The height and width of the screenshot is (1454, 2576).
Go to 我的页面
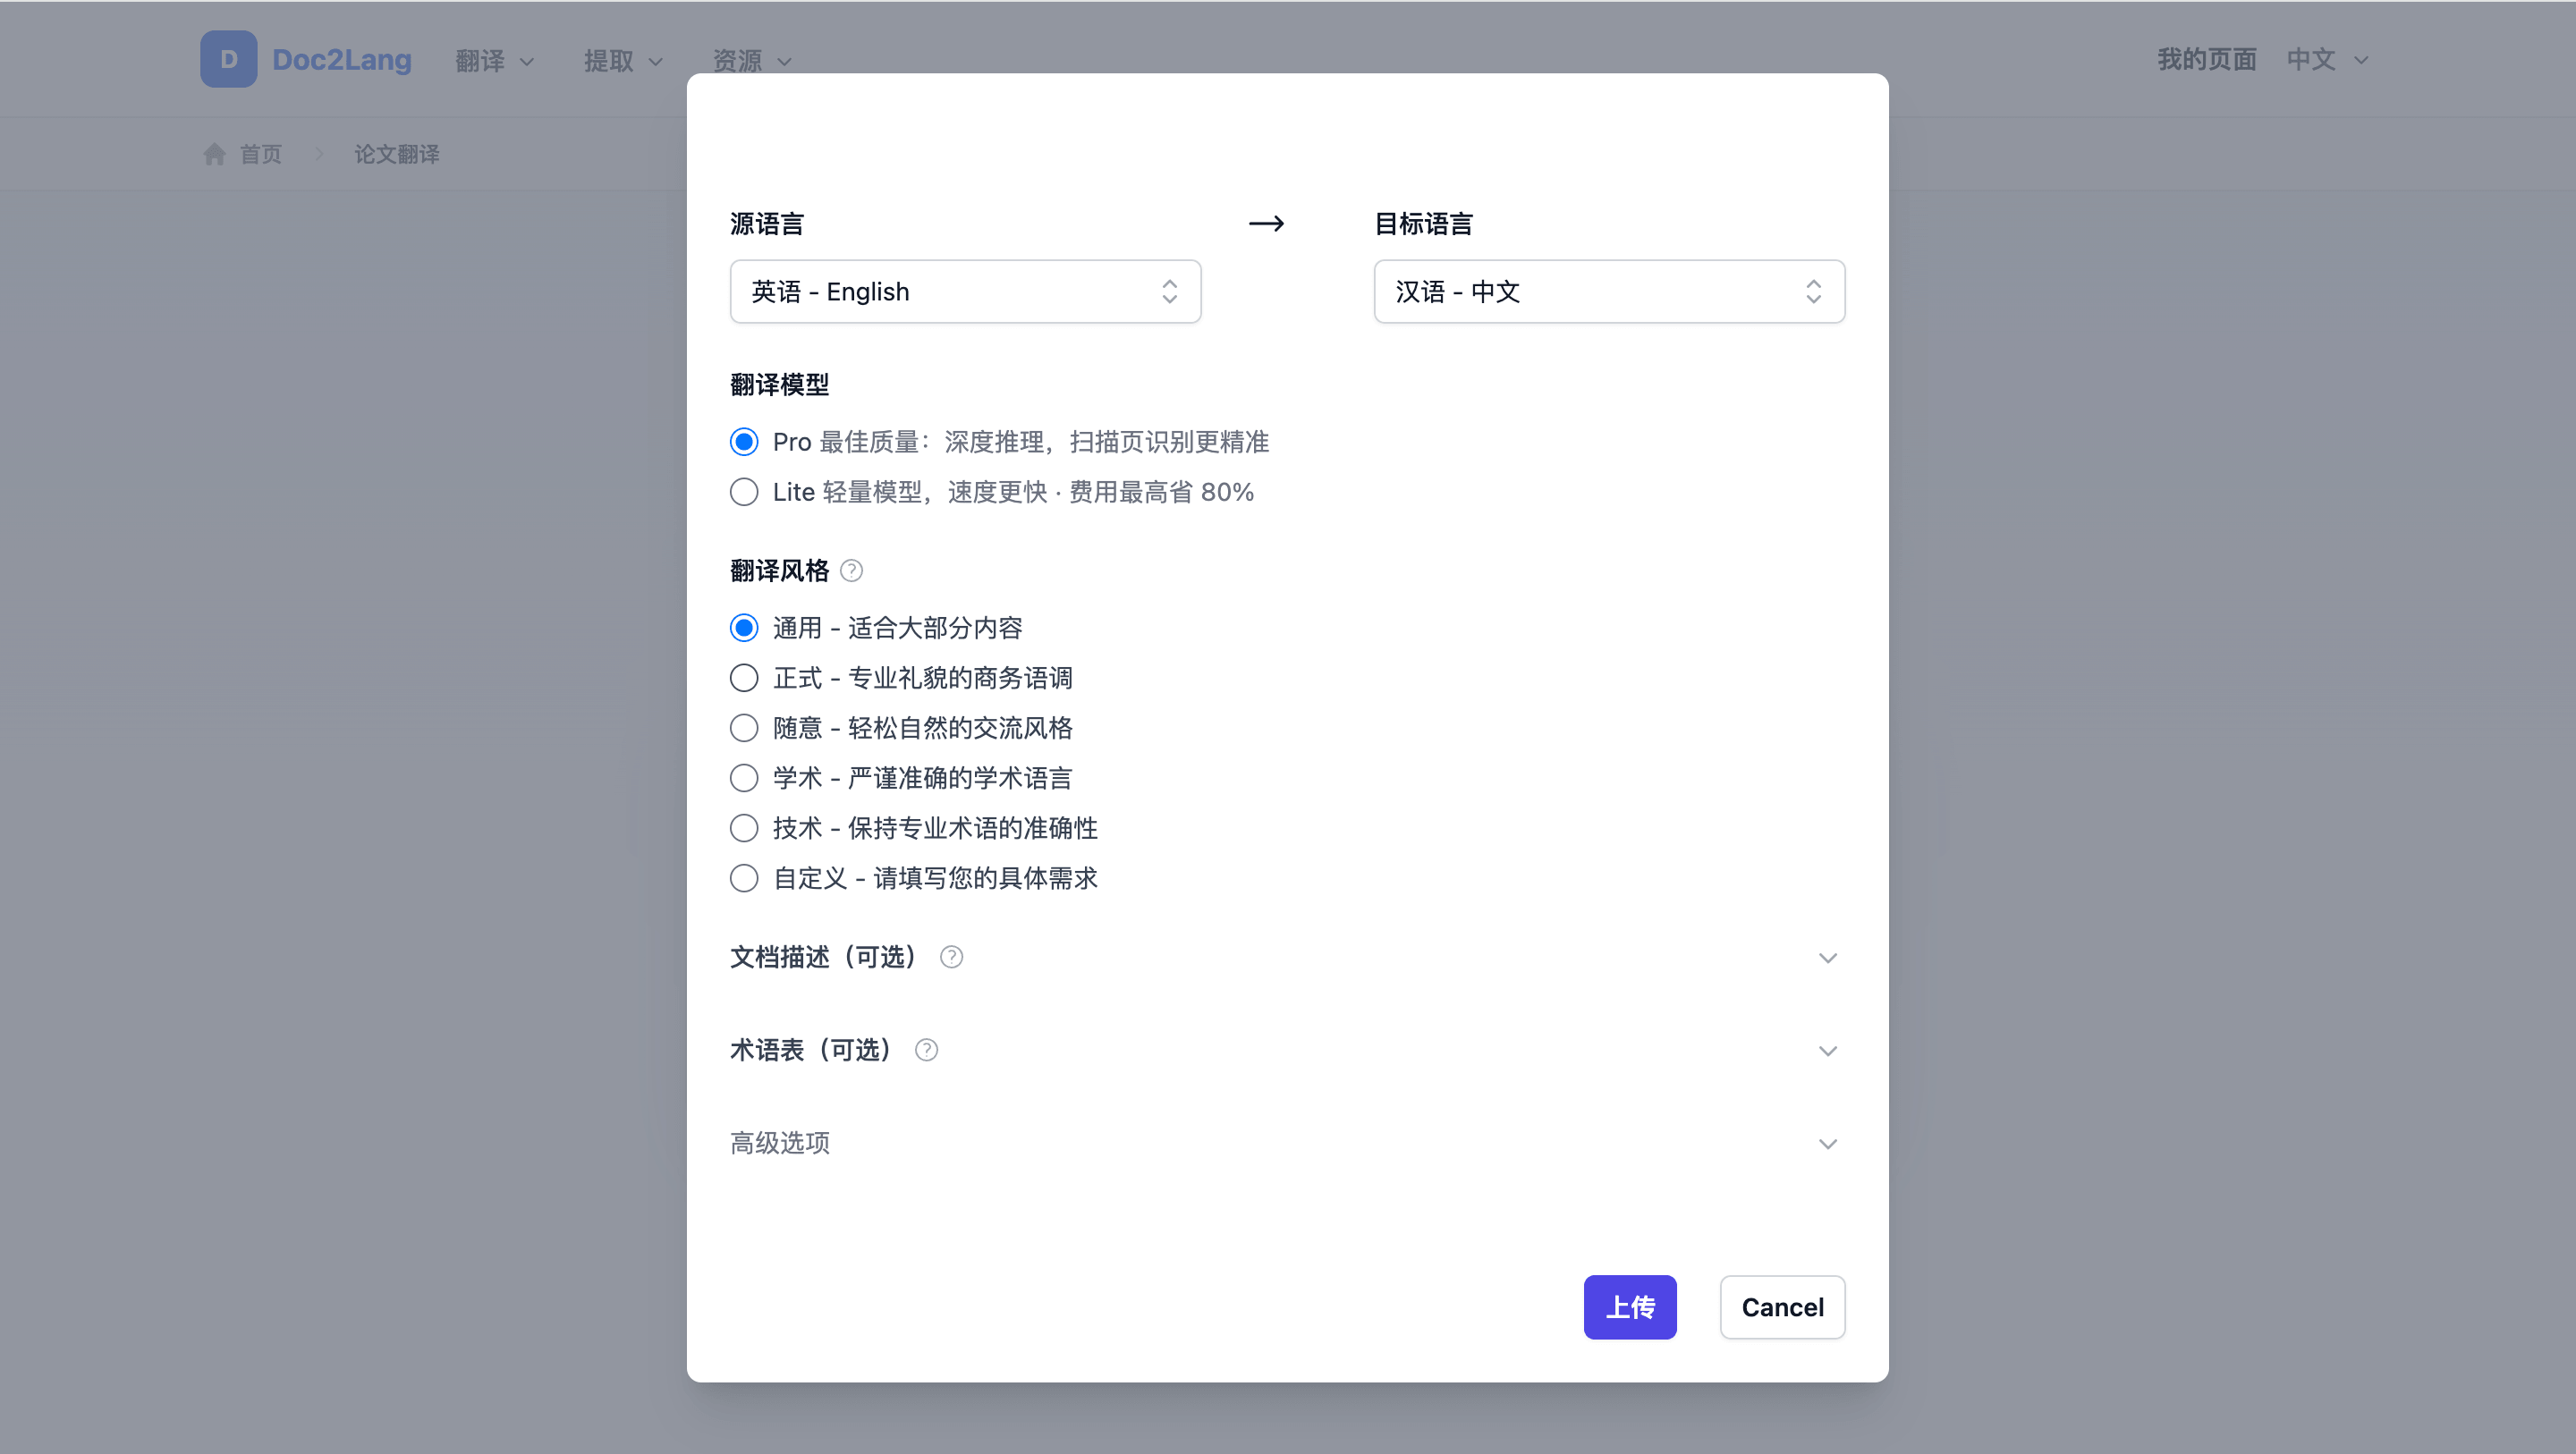pos(2207,60)
